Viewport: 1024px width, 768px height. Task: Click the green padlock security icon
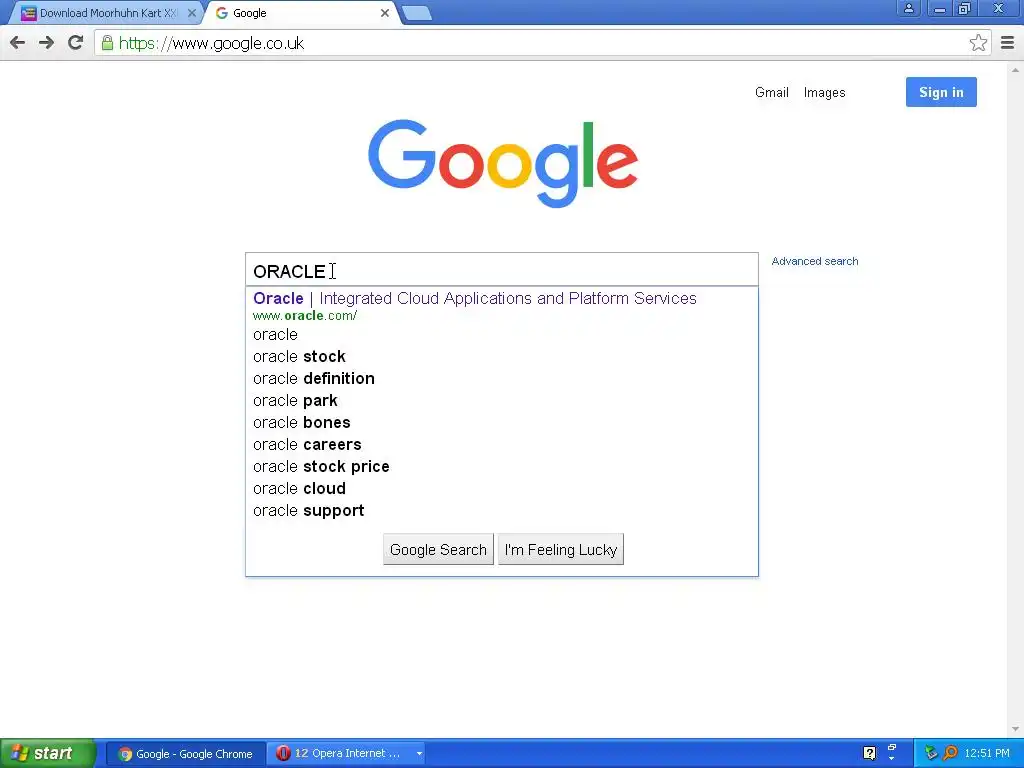click(107, 43)
